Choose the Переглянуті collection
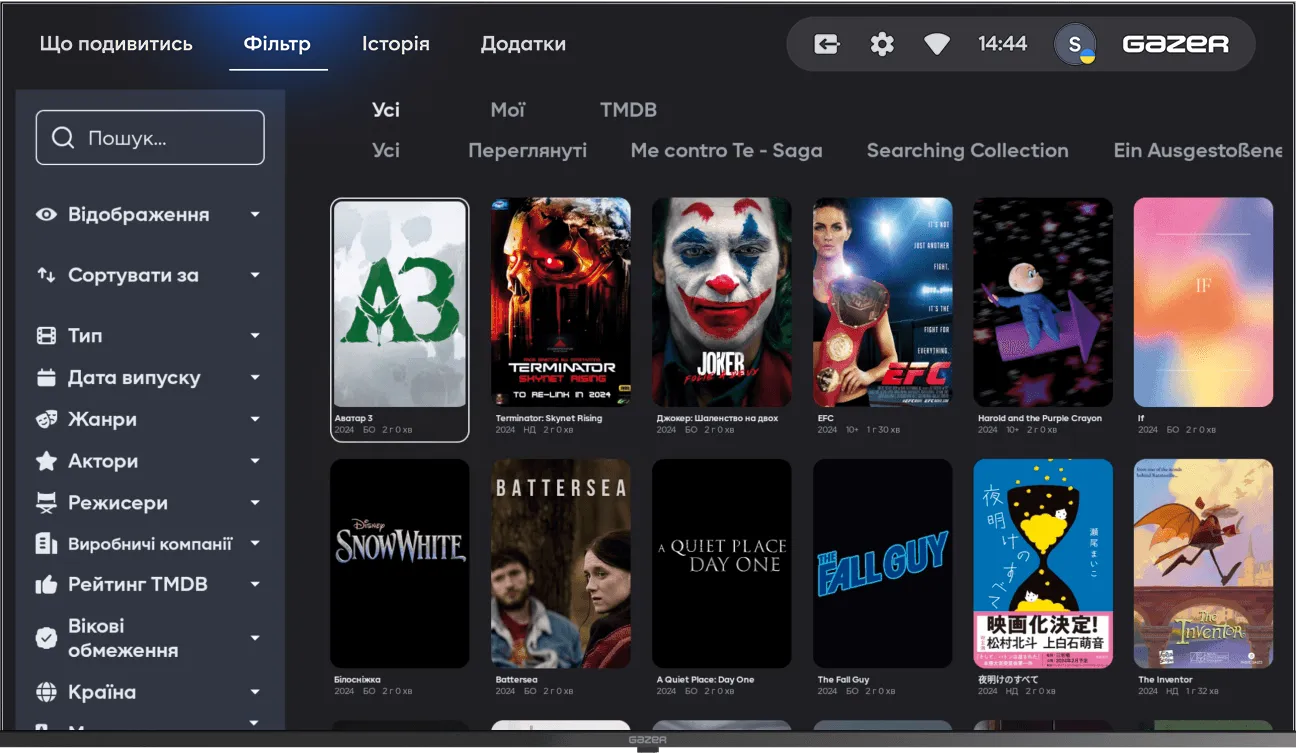Image resolution: width=1296 pixels, height=754 pixels. (x=527, y=150)
